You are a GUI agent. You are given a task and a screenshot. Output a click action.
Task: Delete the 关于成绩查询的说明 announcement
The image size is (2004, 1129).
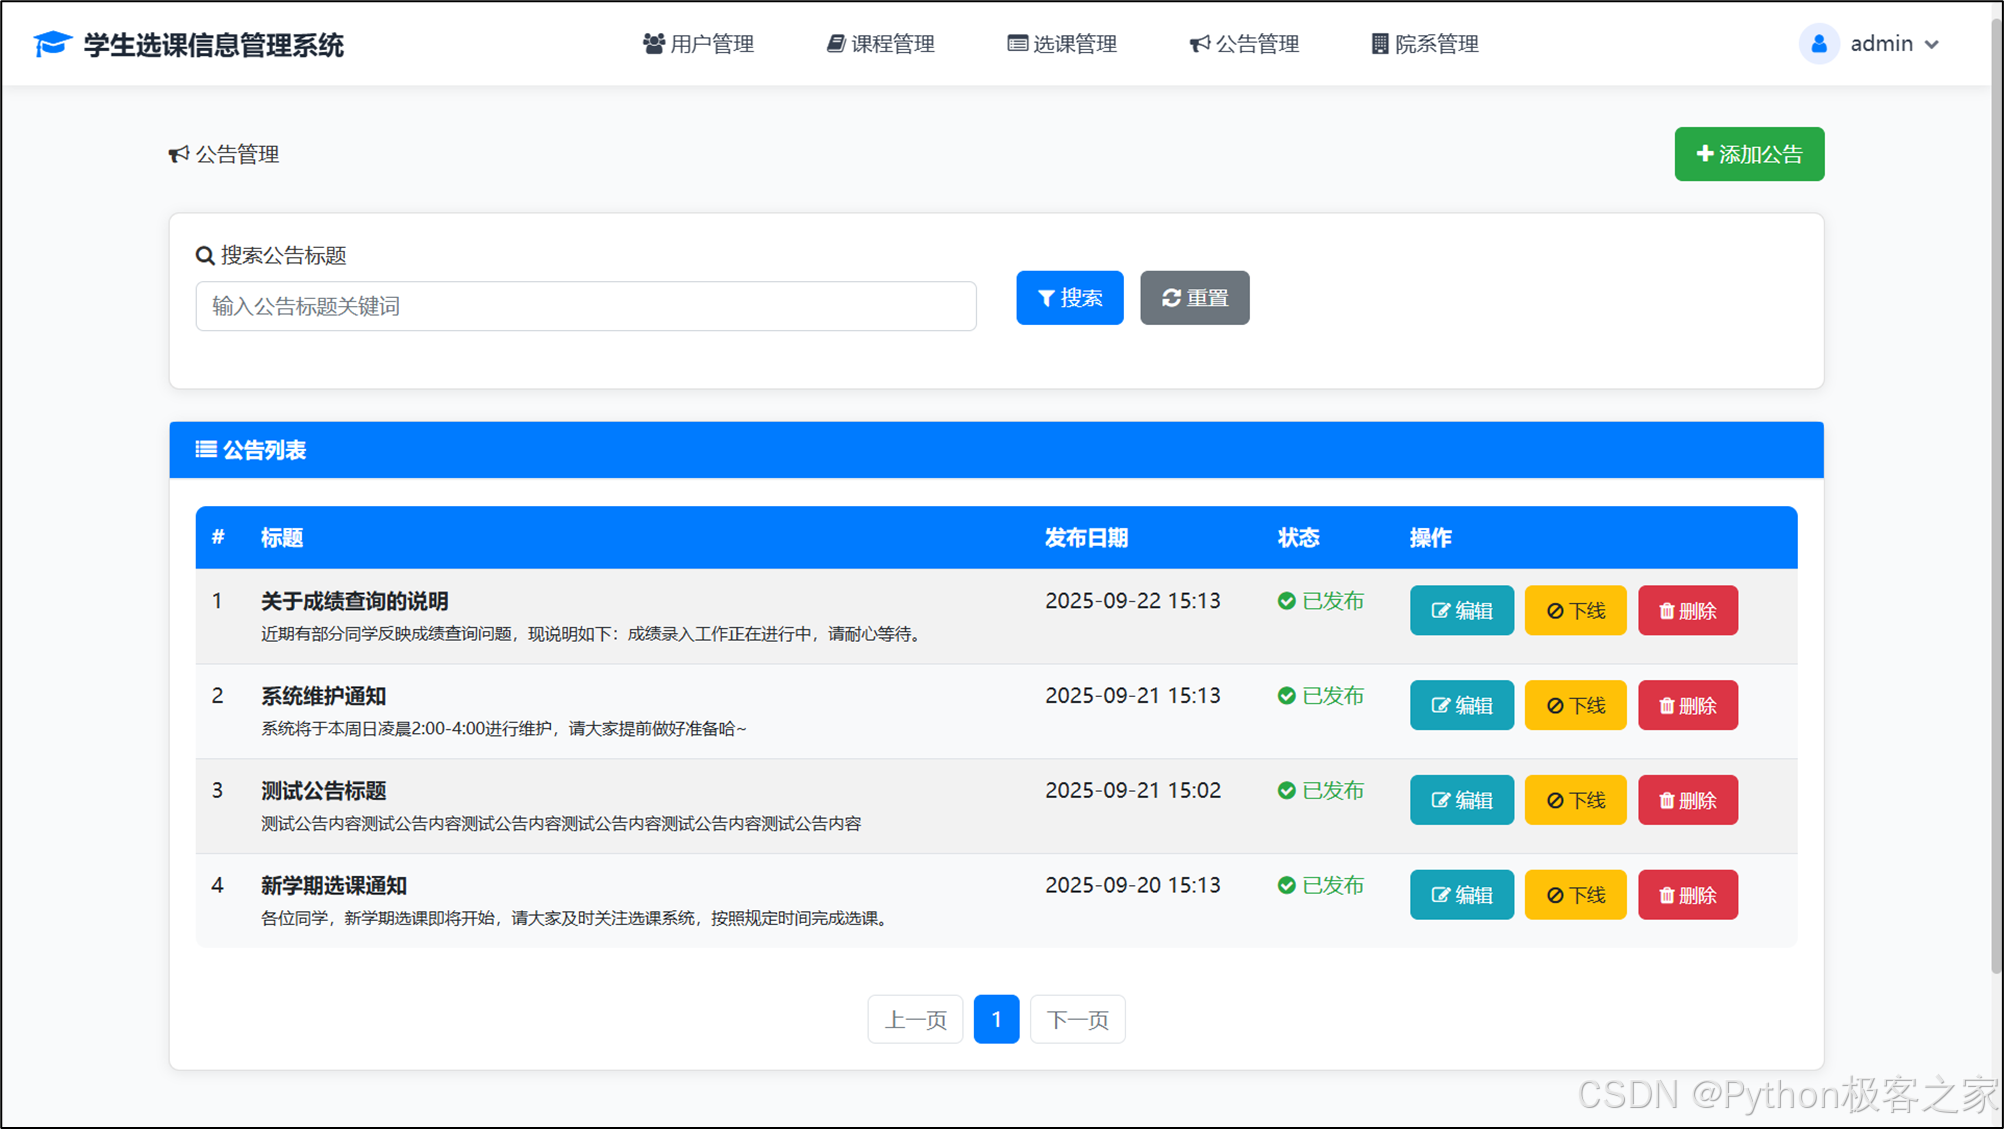pos(1687,611)
